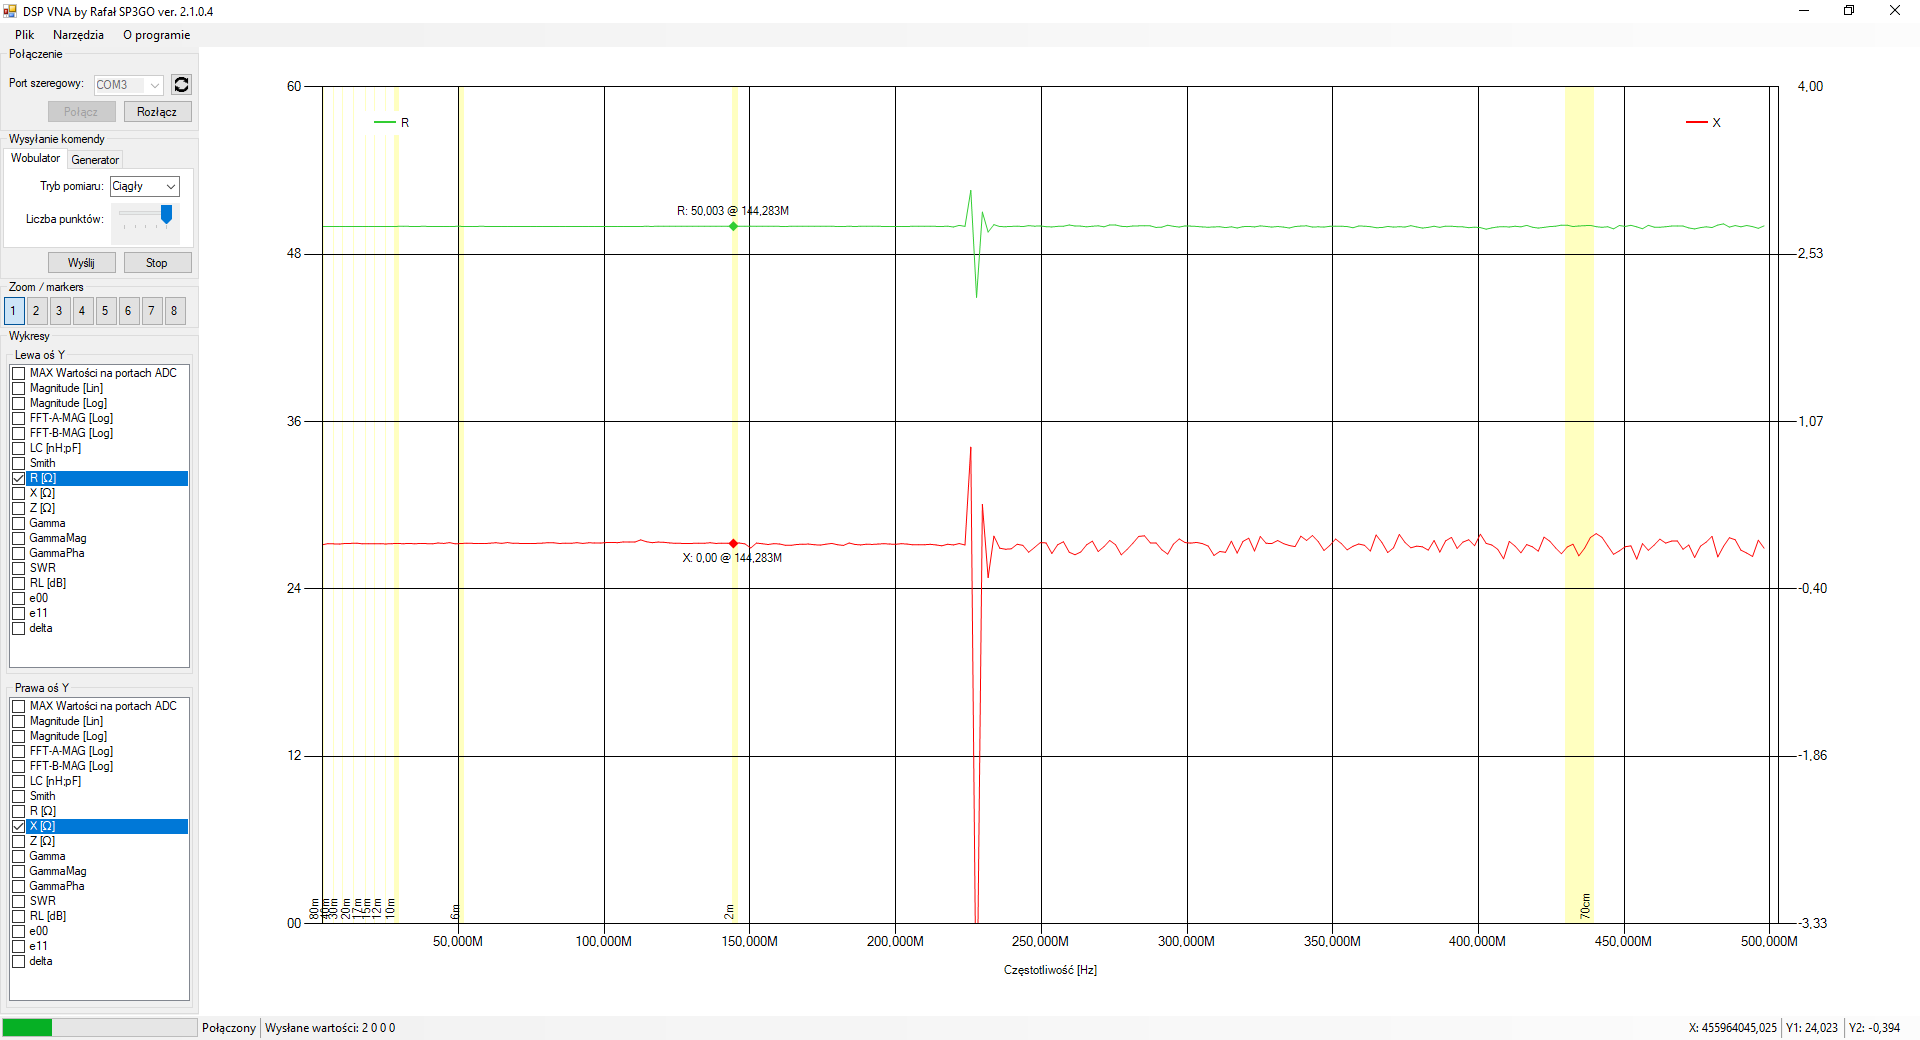The height and width of the screenshot is (1040, 1920).
Task: Click the refresh serial ports icon
Action: pos(181,85)
